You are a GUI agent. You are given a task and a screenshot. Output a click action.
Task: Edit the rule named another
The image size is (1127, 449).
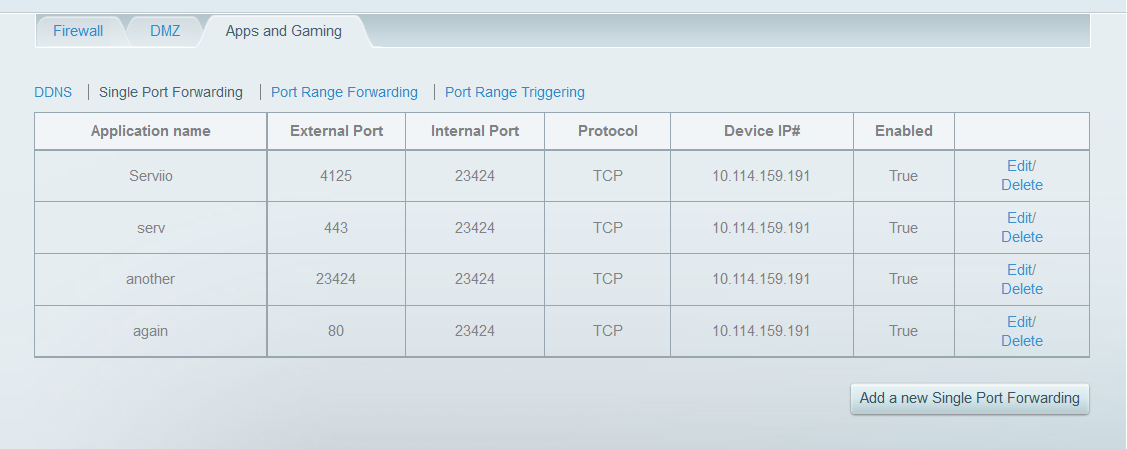point(1020,270)
